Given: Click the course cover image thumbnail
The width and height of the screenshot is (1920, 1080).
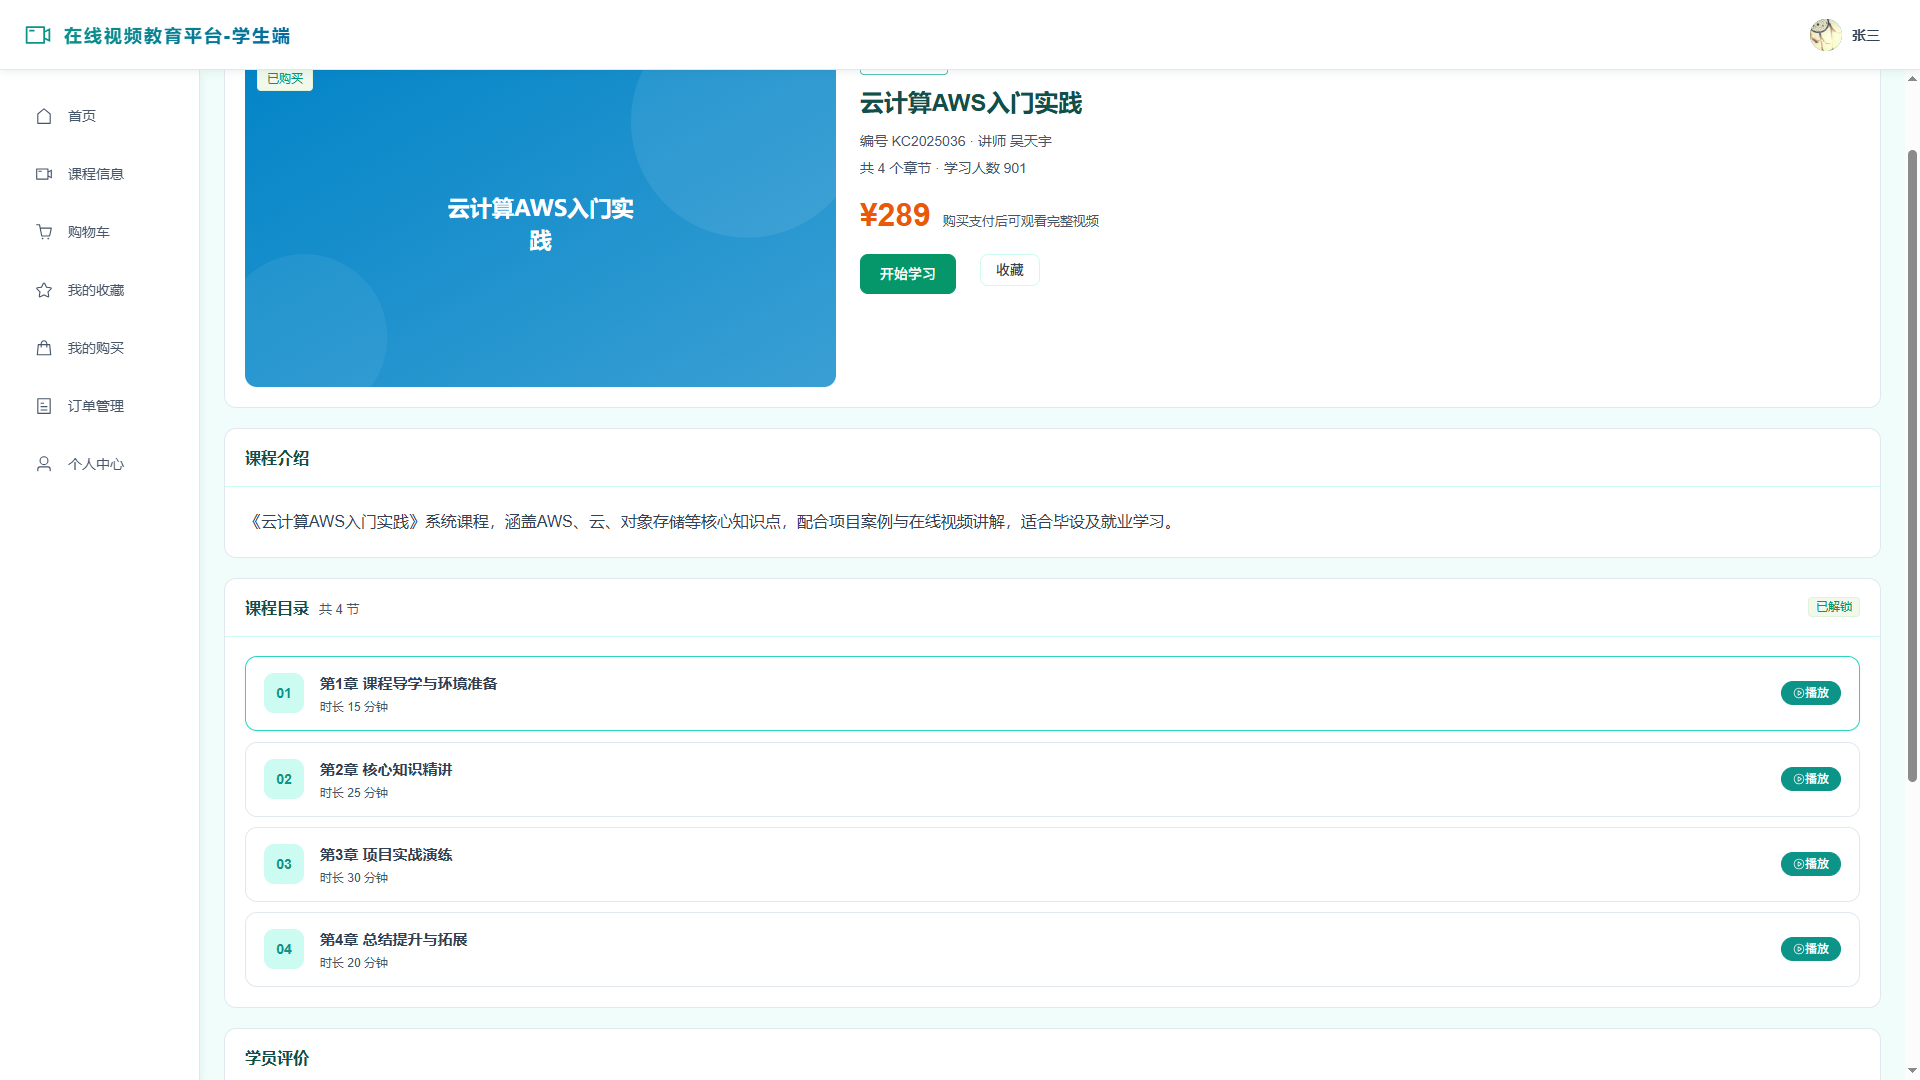Looking at the screenshot, I should point(540,228).
